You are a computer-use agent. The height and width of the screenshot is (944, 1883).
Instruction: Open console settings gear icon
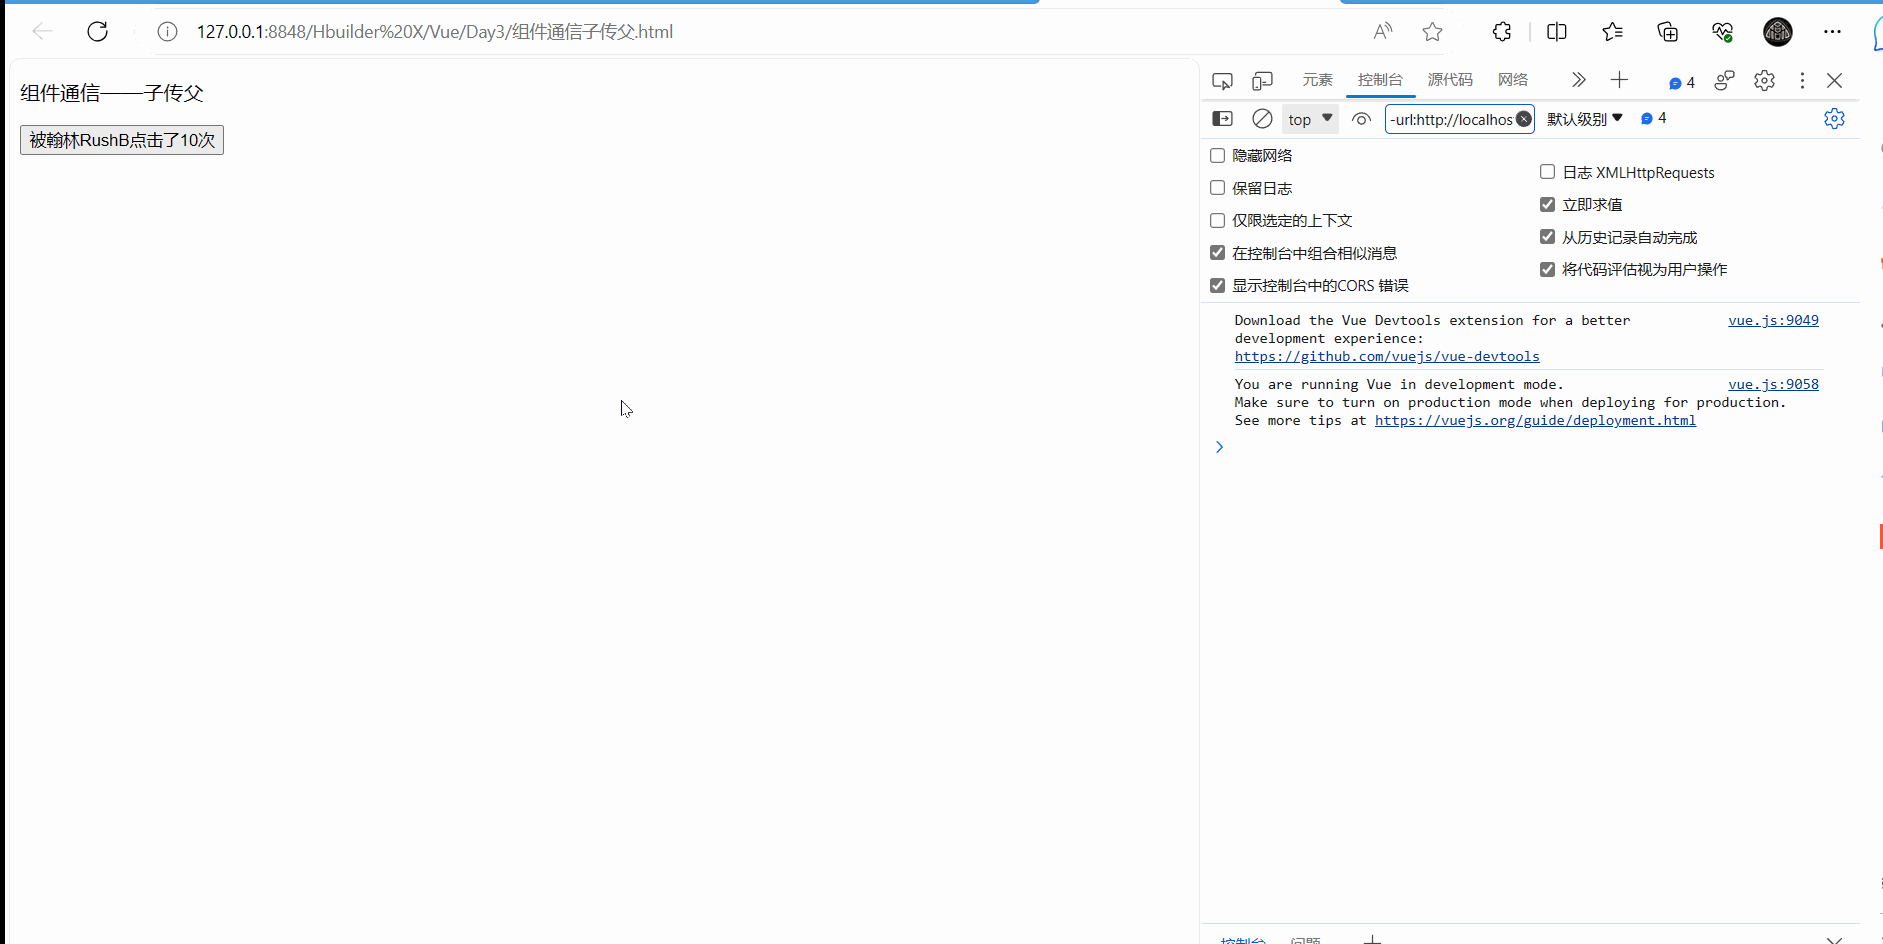(1834, 118)
